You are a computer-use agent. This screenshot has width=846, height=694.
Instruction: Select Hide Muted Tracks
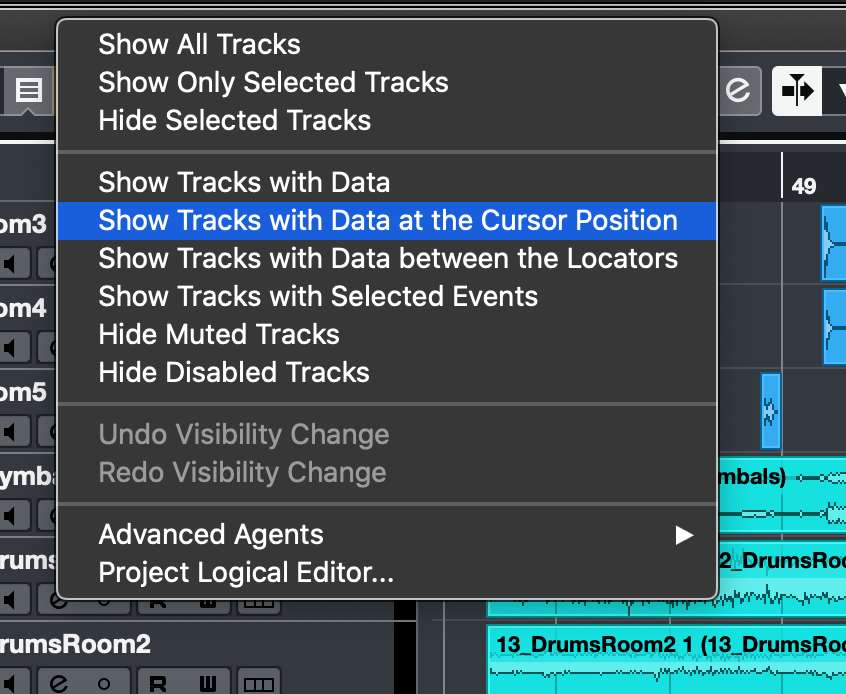[x=218, y=334]
